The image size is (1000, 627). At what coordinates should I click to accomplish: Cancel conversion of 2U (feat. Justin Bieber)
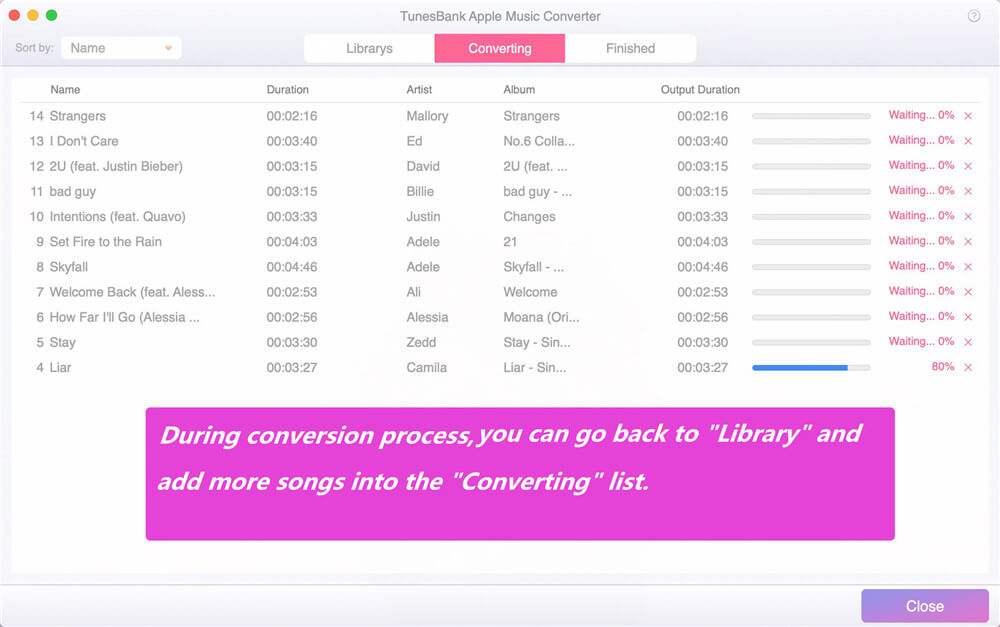point(968,166)
